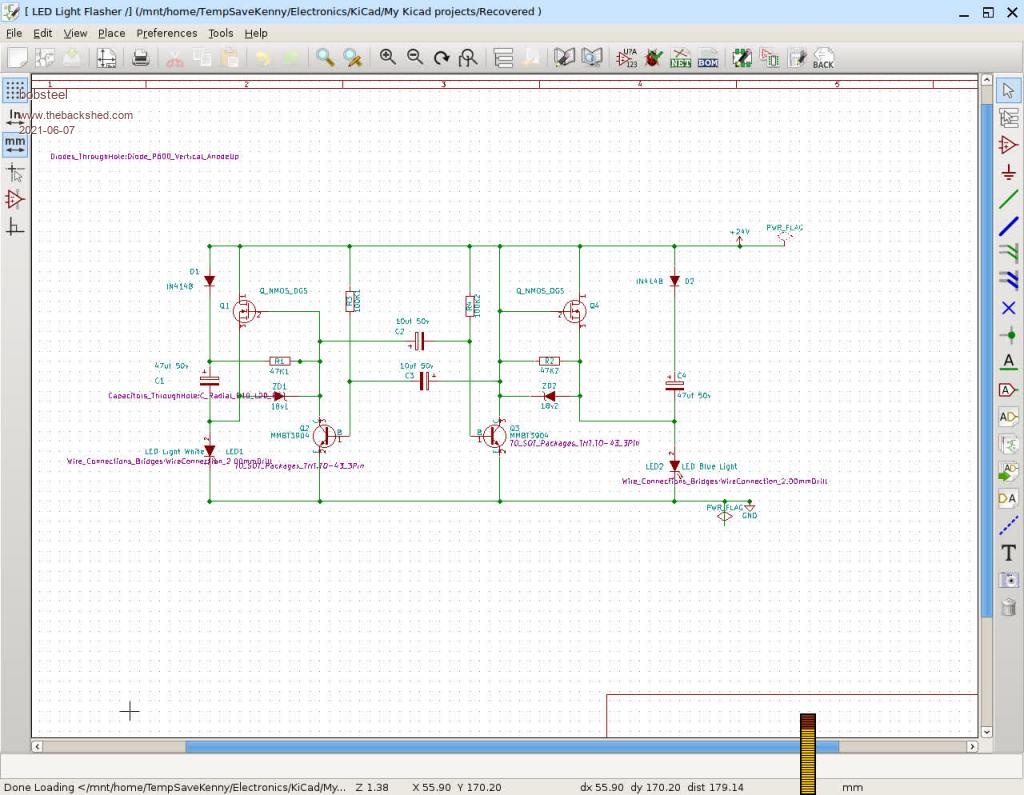Select the Place wire tool

1008,200
